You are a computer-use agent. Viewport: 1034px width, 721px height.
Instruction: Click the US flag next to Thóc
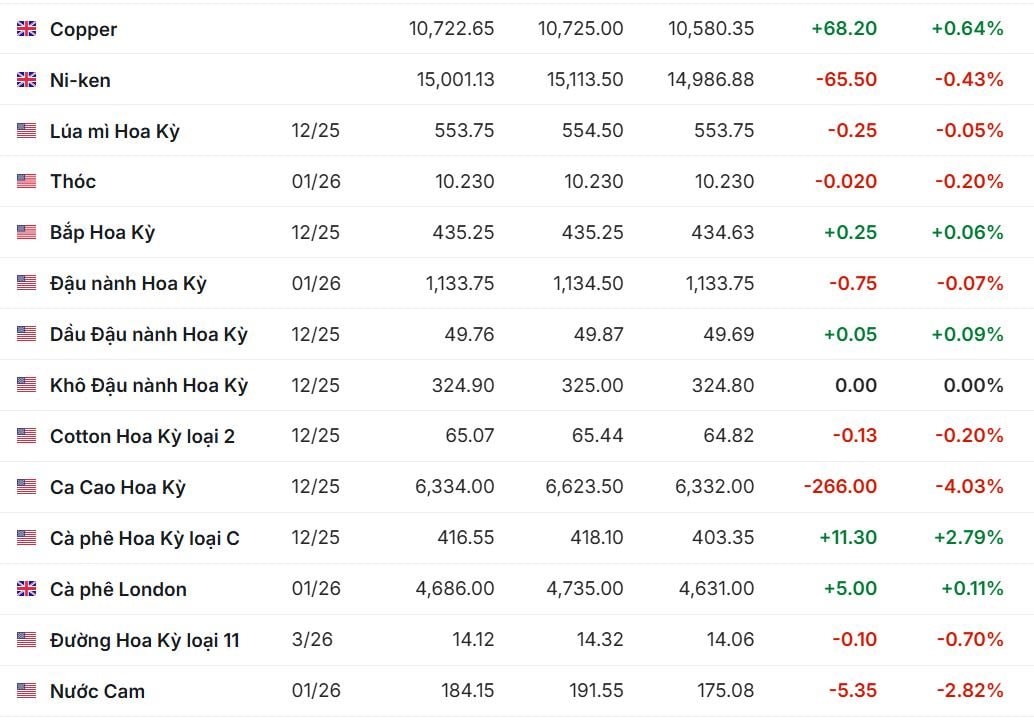coord(27,181)
